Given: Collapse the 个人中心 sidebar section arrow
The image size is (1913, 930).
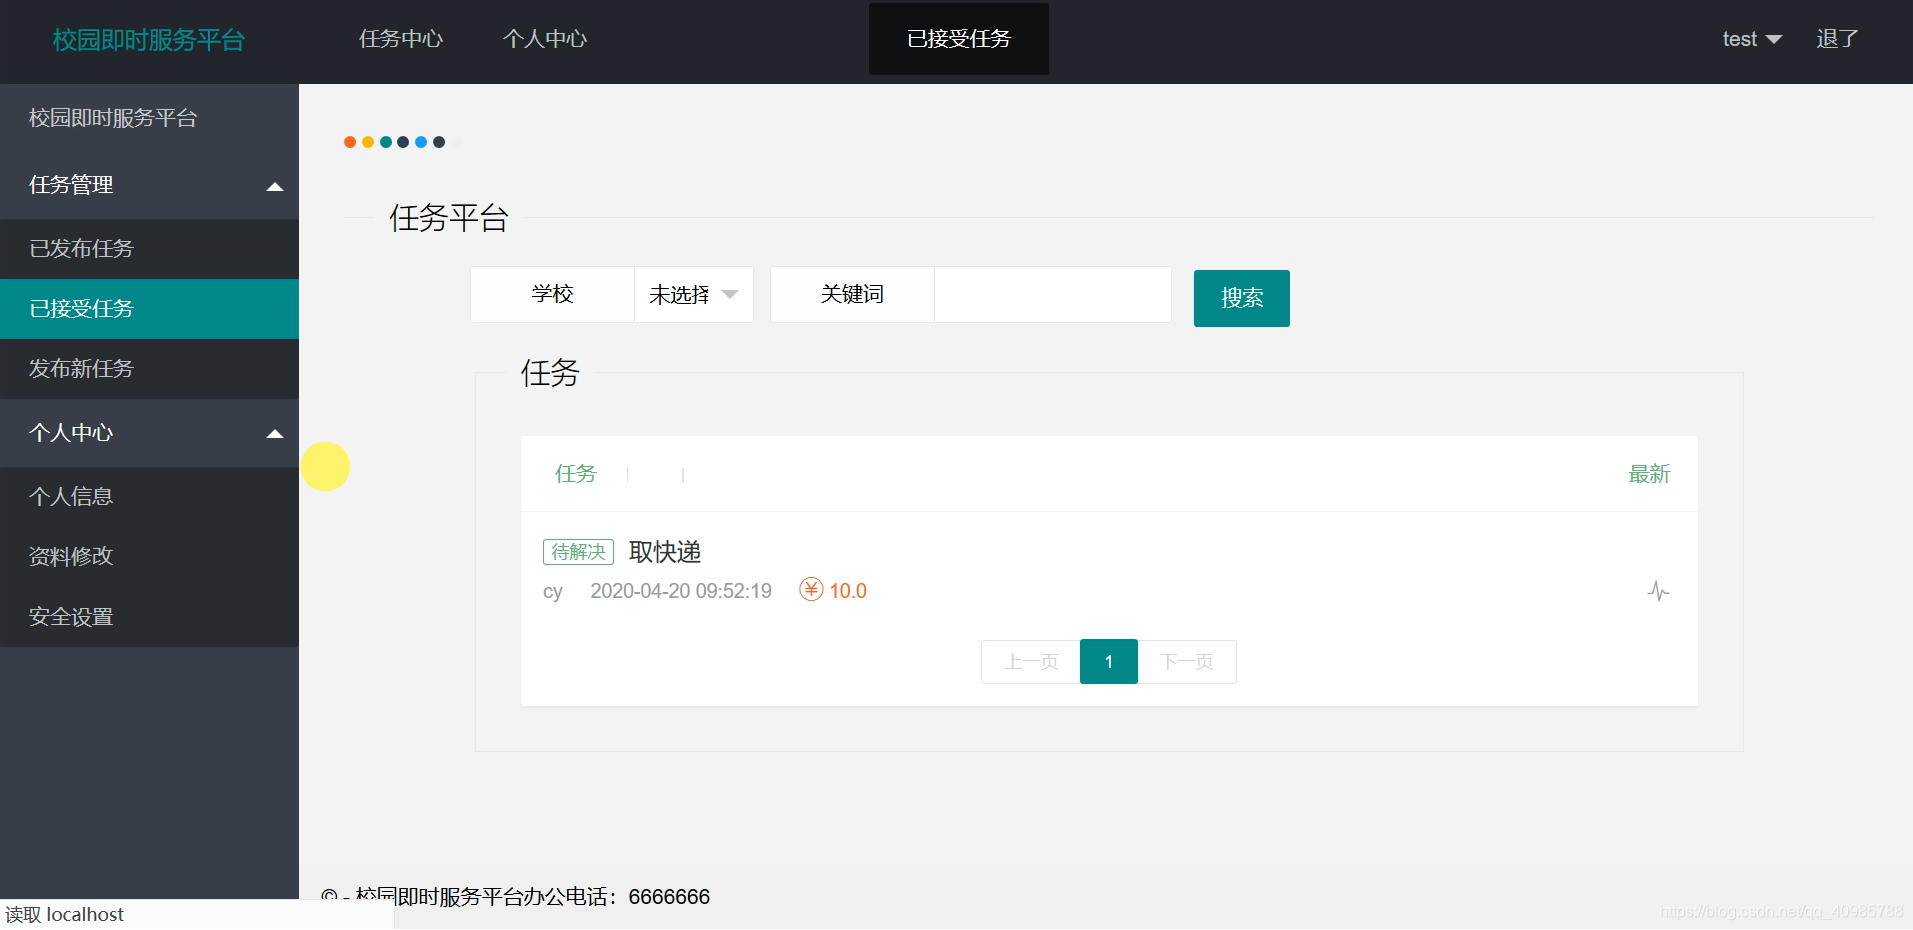Looking at the screenshot, I should tap(275, 434).
